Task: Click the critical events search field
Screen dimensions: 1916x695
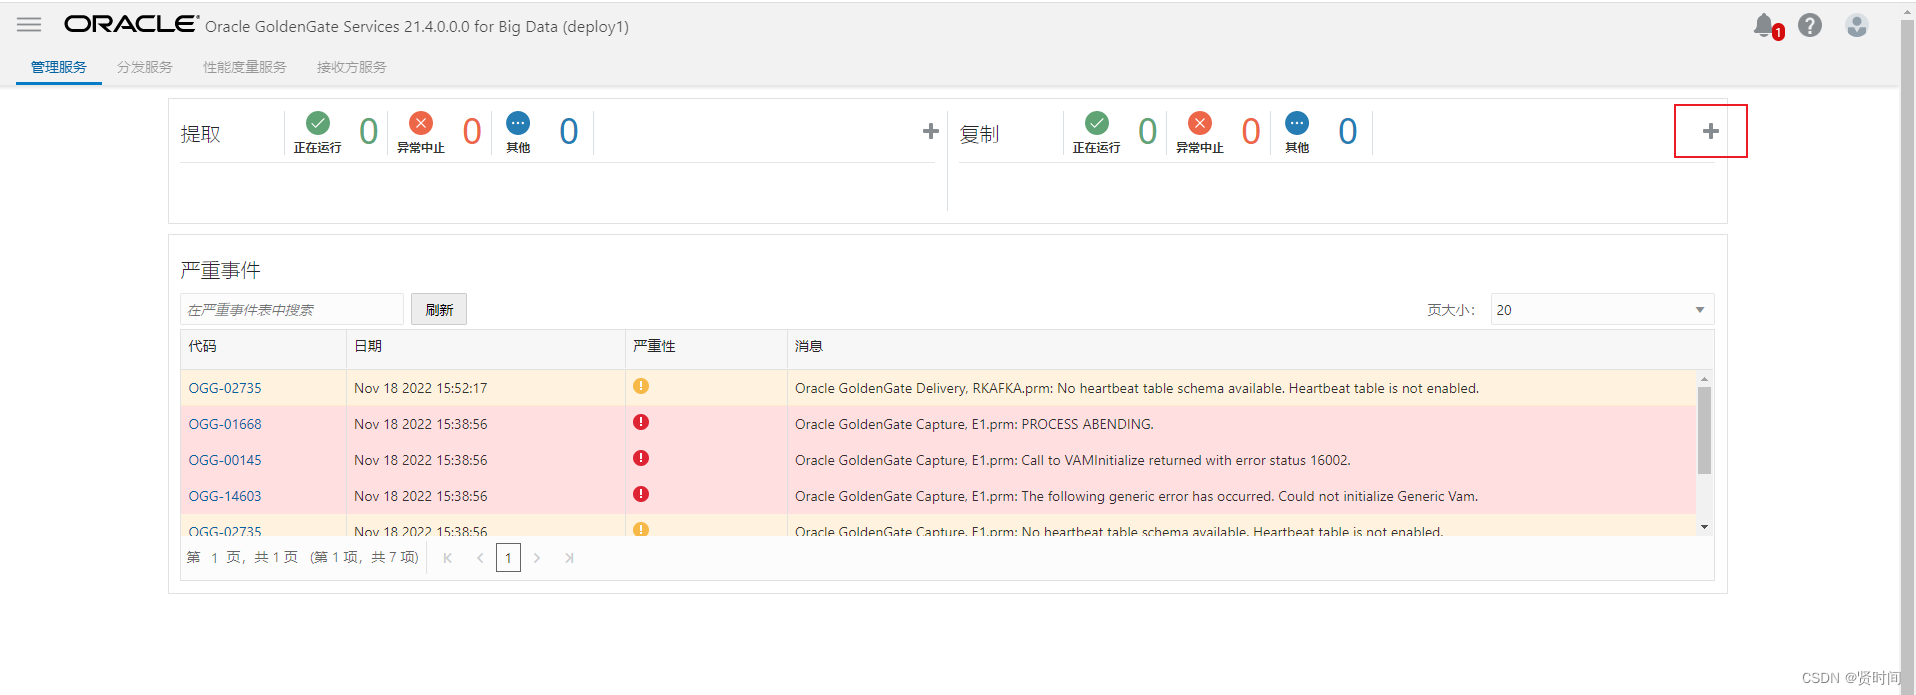Action: click(x=292, y=310)
